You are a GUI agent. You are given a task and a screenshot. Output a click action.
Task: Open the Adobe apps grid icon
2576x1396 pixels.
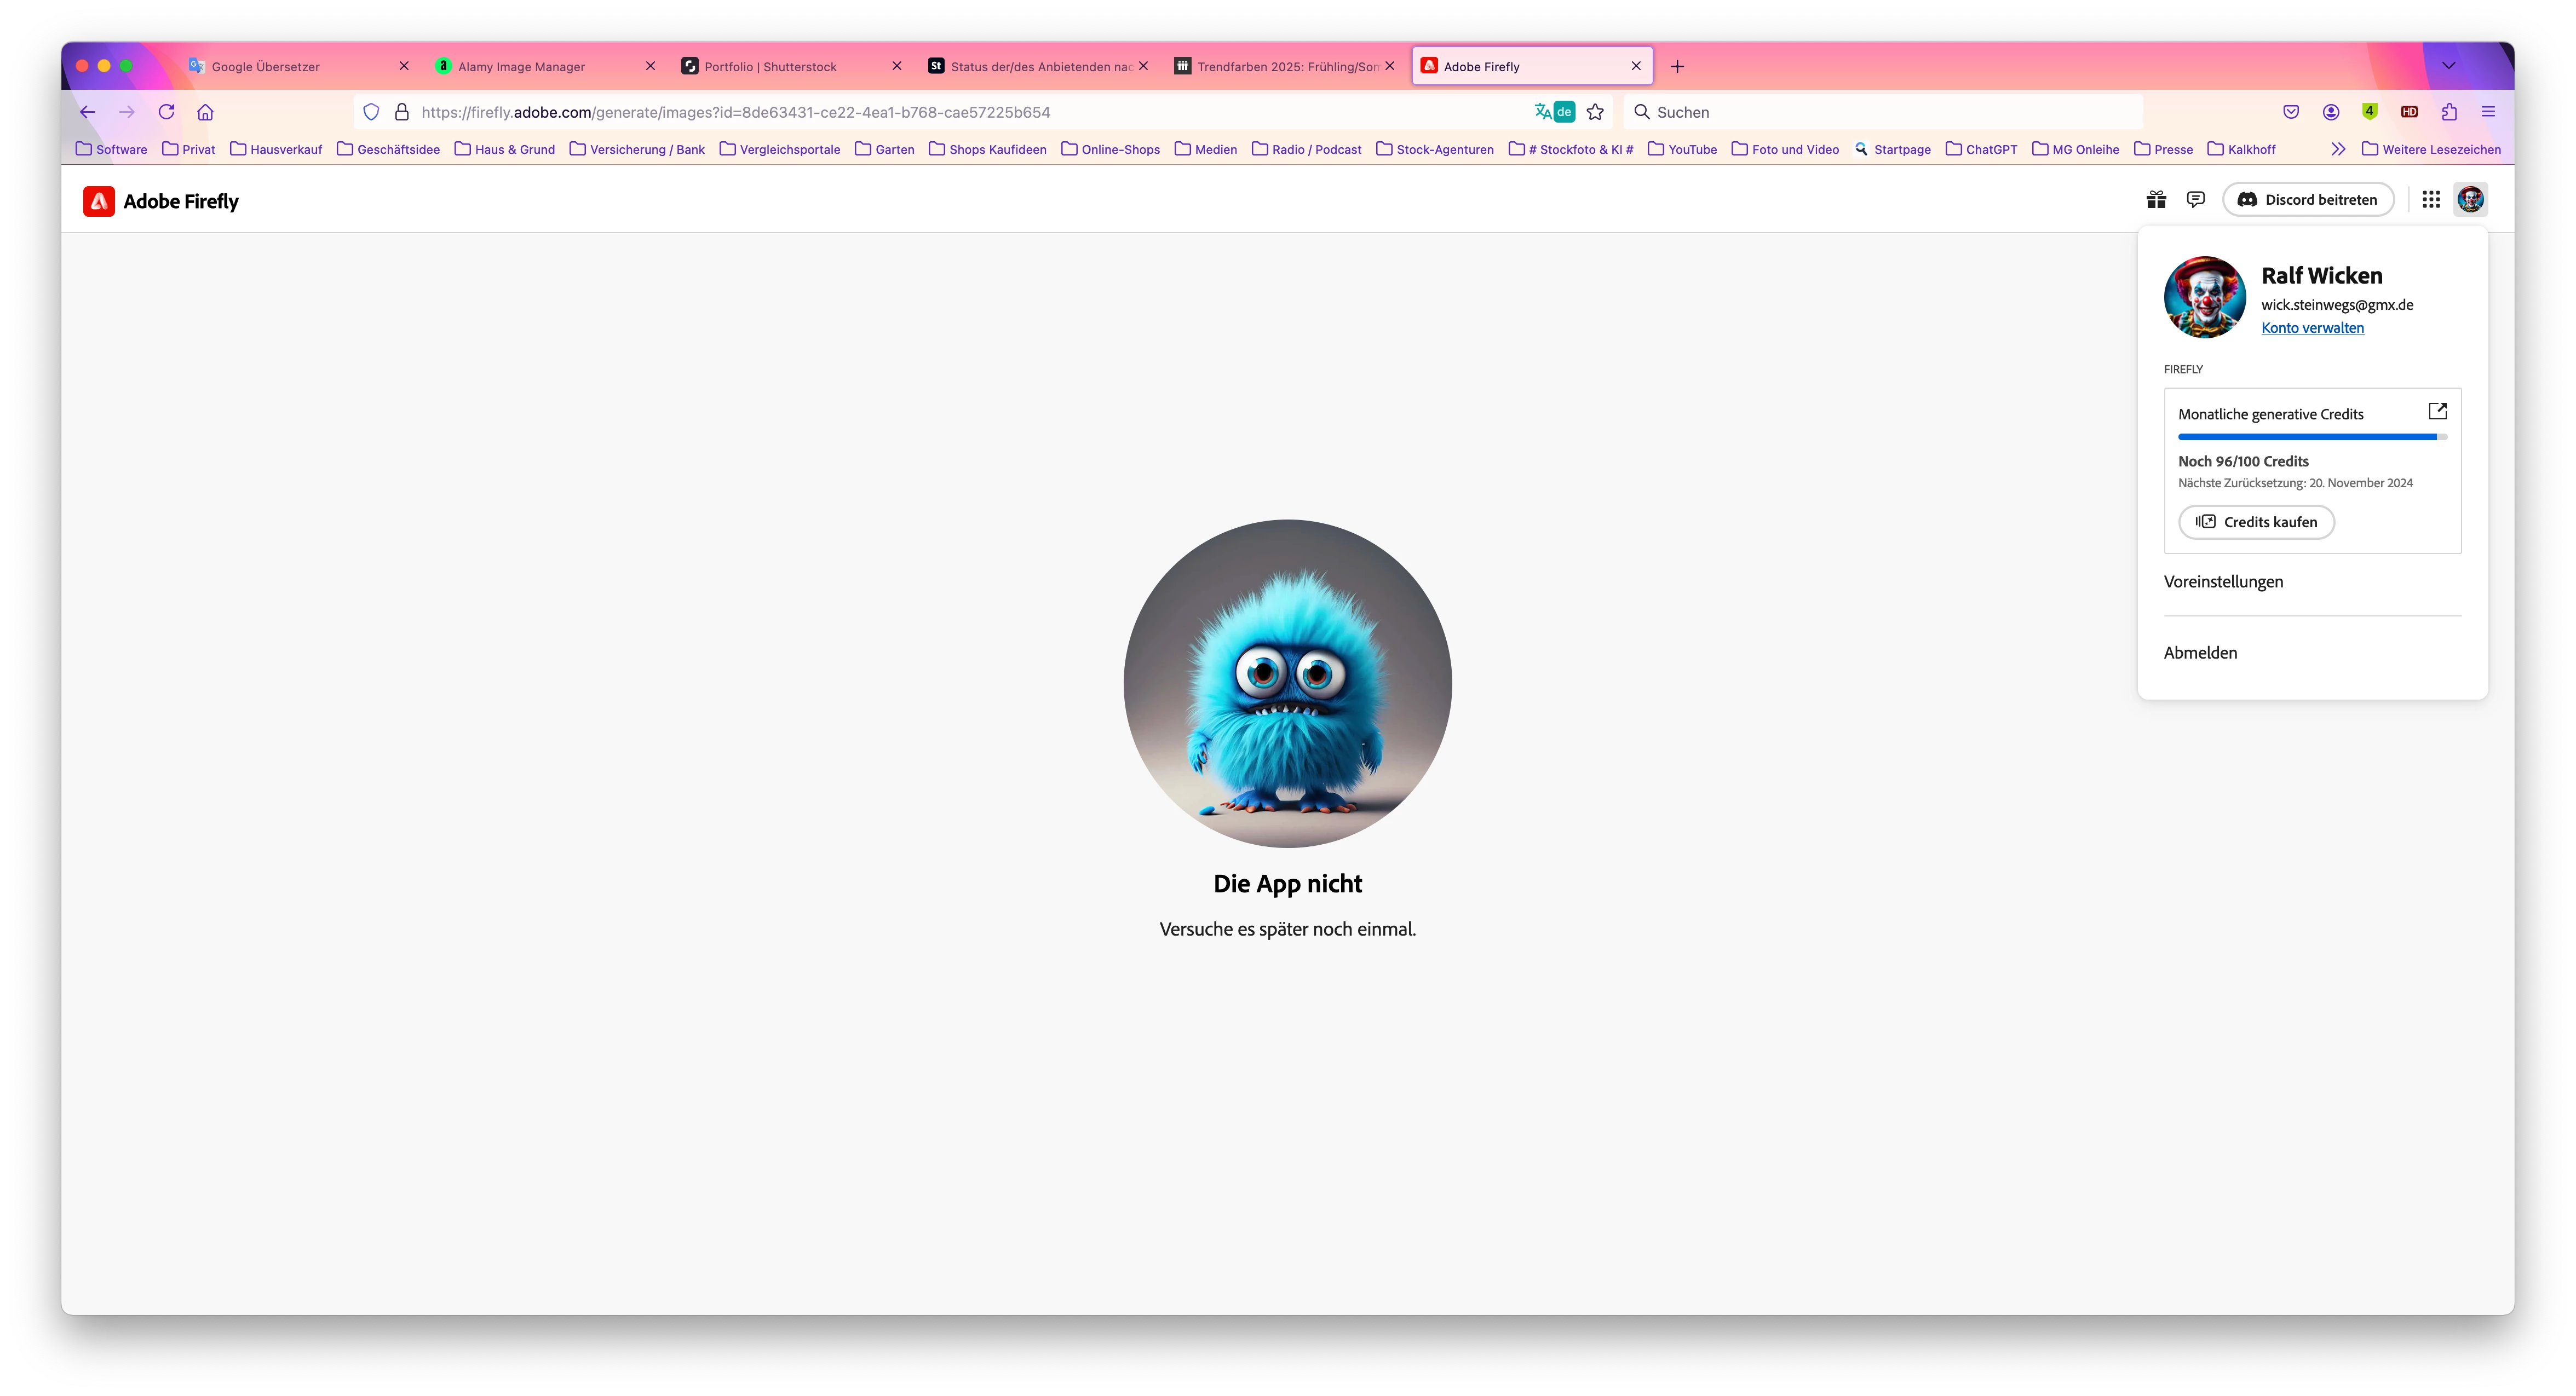[x=2431, y=200]
